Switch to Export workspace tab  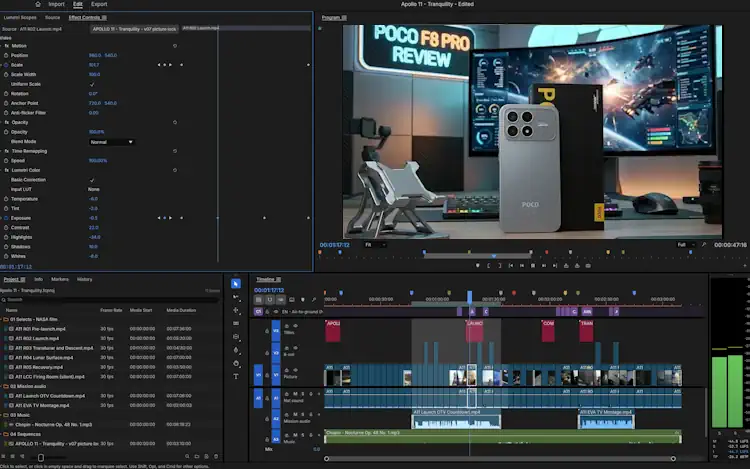point(99,4)
